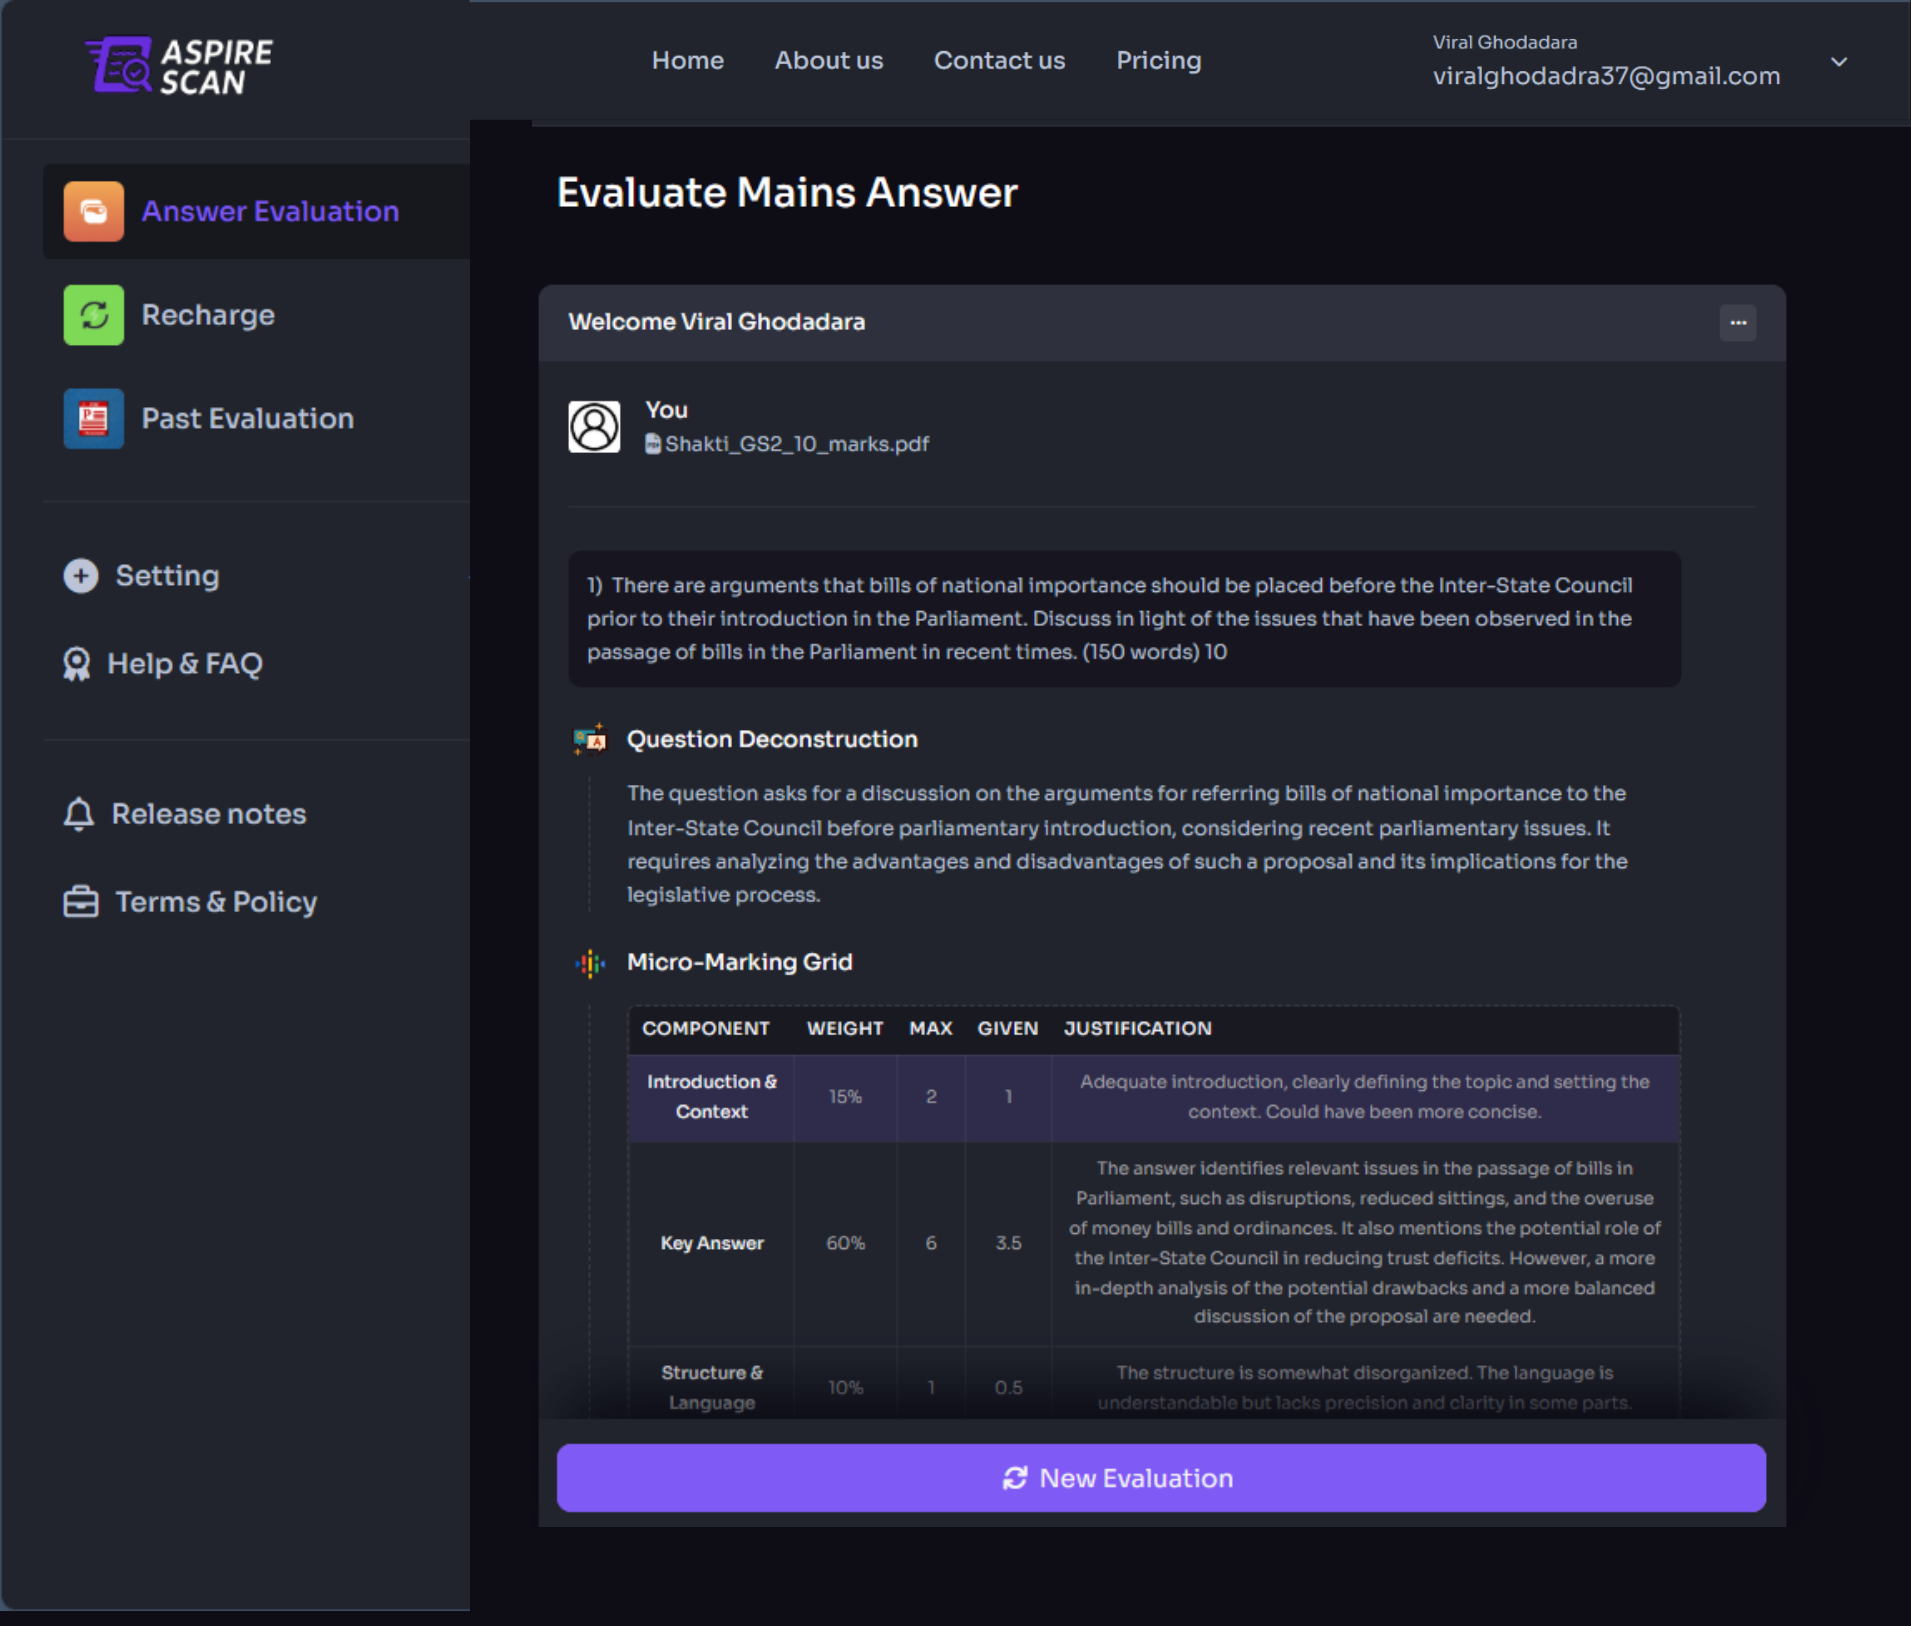Viewport: 1911px width, 1626px height.
Task: Click the Release notes bell icon
Action: [79, 814]
